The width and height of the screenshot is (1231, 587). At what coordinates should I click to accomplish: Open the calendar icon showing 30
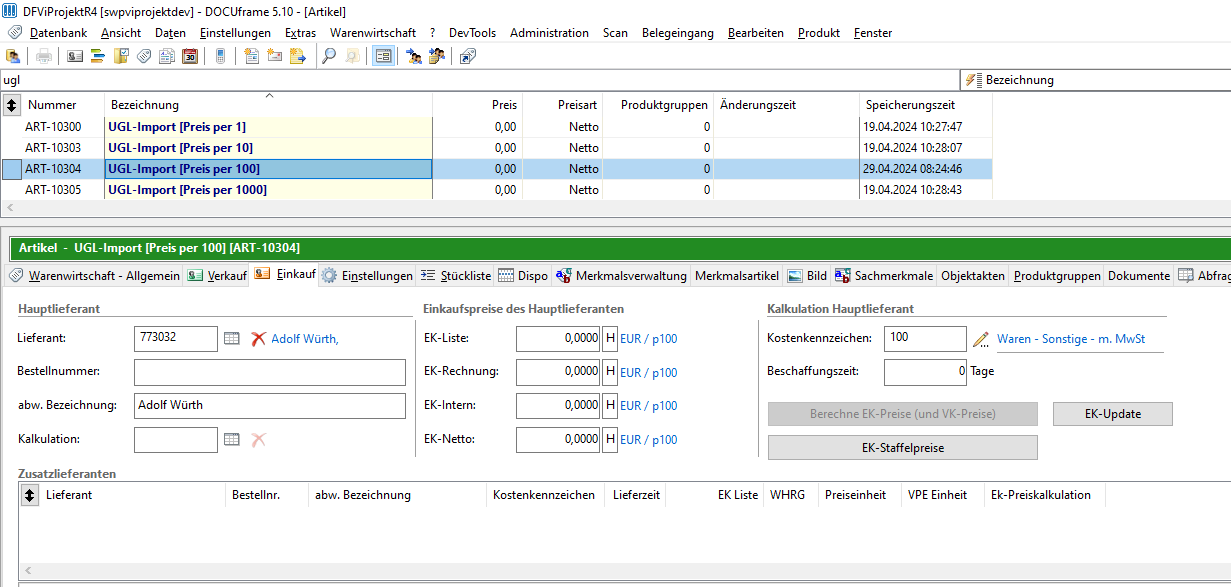point(190,56)
